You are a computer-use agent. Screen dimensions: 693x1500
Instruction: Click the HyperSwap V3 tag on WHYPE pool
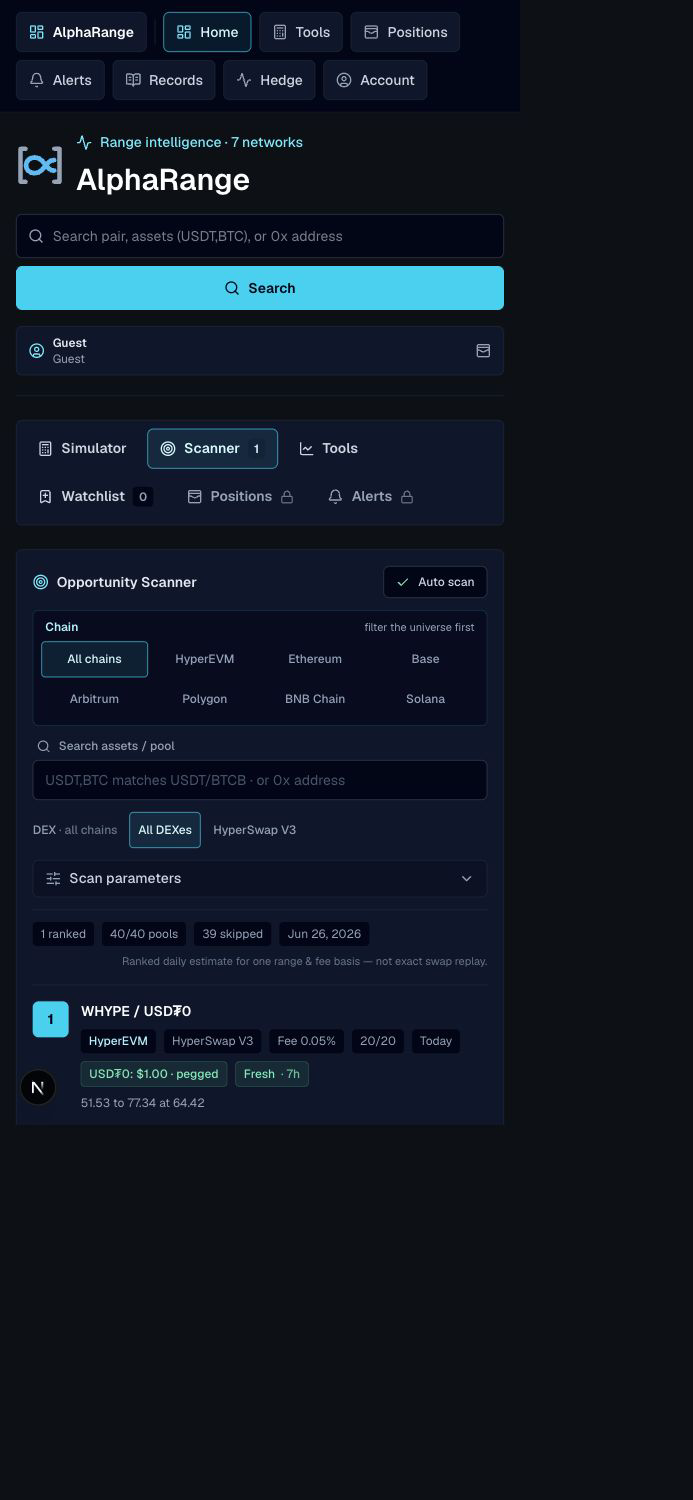[x=212, y=1041]
